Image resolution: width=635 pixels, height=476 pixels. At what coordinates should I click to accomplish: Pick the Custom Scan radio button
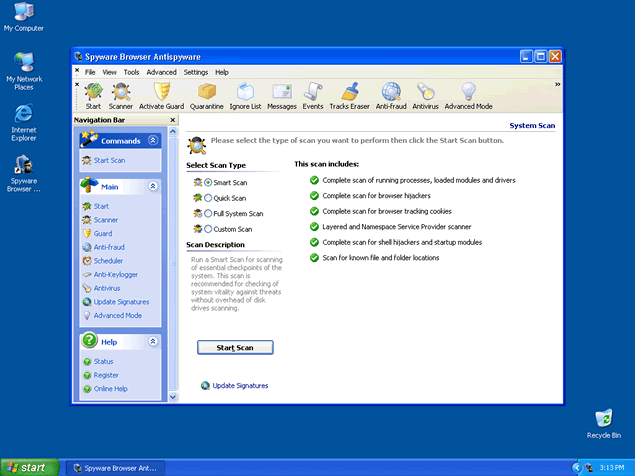click(208, 229)
